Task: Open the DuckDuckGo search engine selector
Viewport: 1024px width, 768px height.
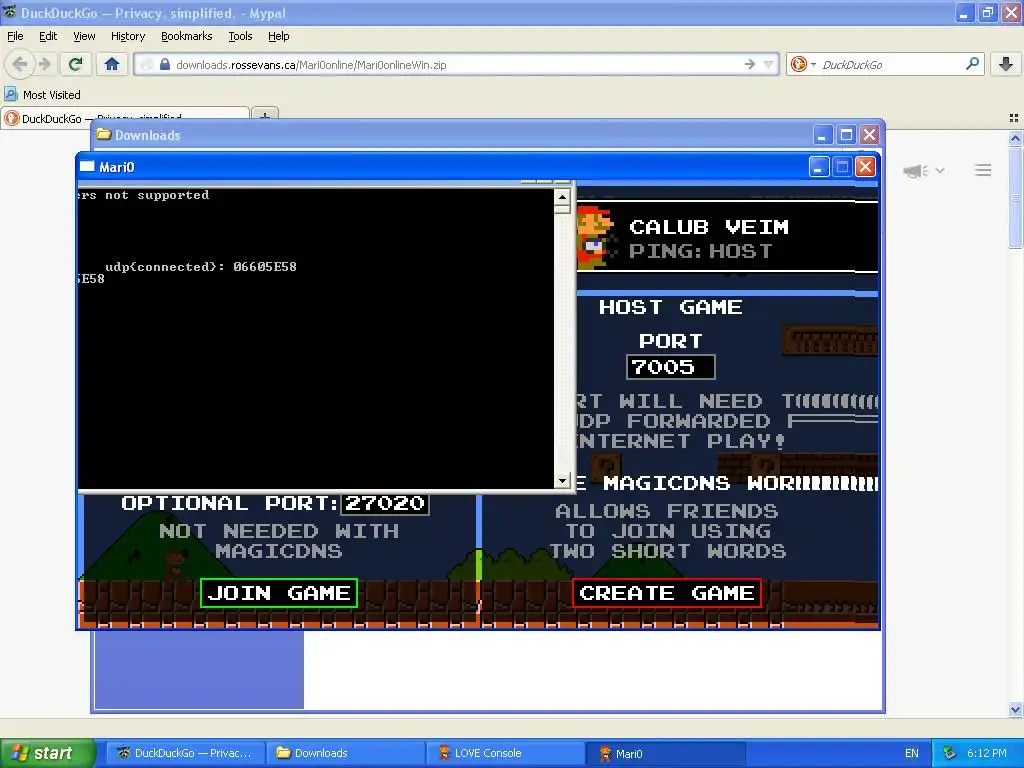Action: [x=803, y=64]
